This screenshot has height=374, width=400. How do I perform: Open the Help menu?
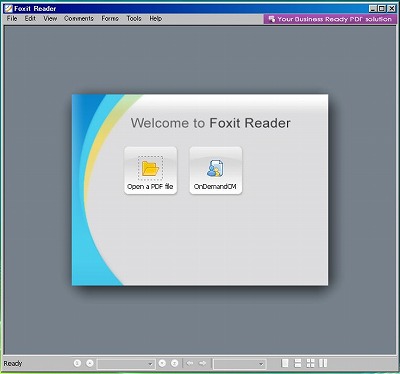(155, 19)
